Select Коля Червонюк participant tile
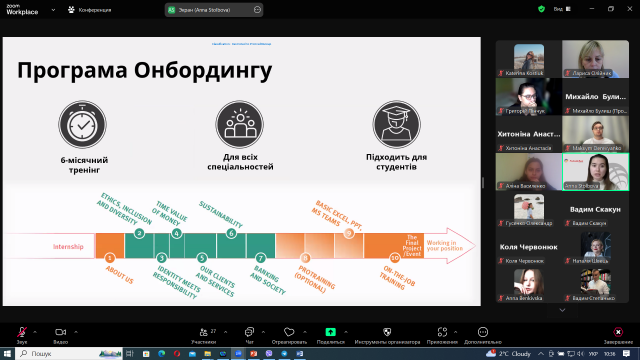The image size is (640, 360). click(x=529, y=247)
